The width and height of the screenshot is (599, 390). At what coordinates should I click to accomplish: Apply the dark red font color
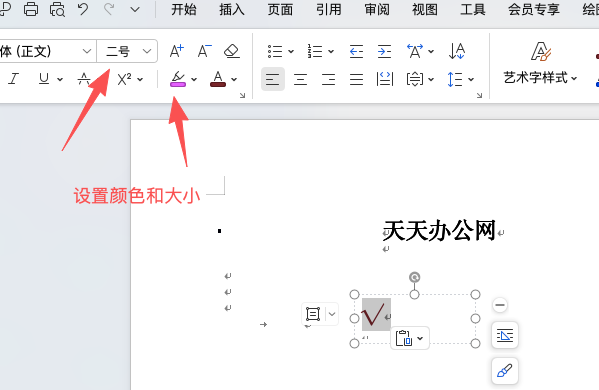coord(218,79)
